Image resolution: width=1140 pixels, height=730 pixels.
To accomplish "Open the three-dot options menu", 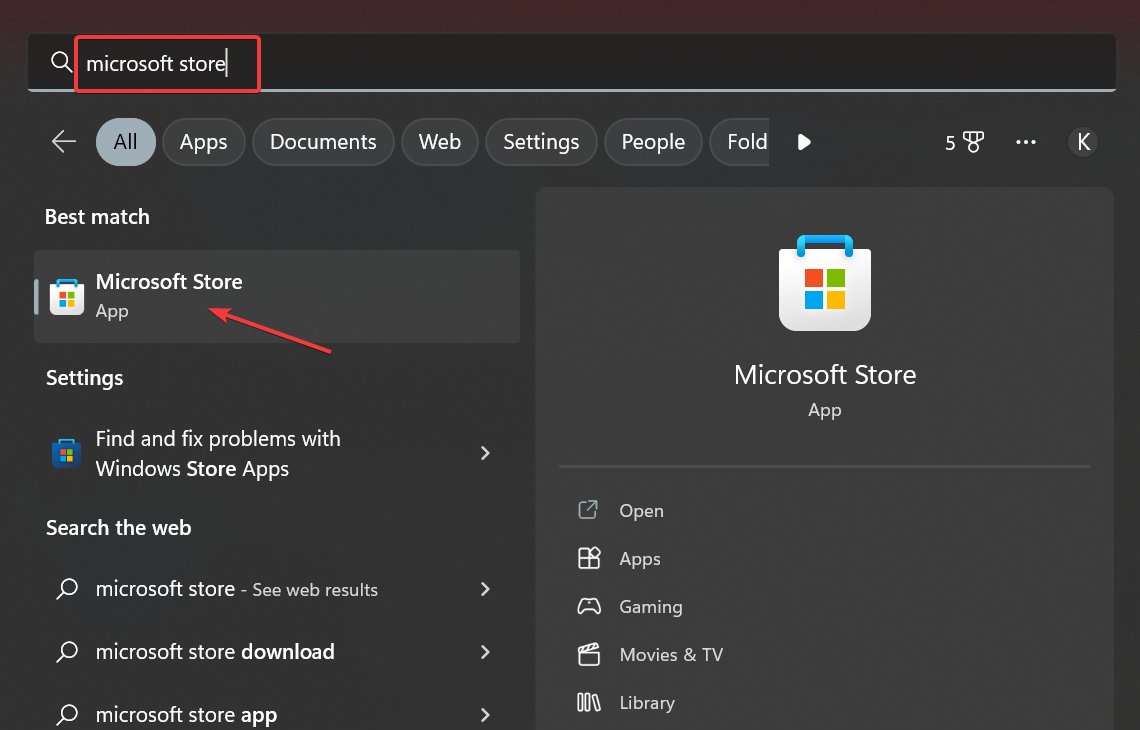I will pyautogui.click(x=1026, y=142).
